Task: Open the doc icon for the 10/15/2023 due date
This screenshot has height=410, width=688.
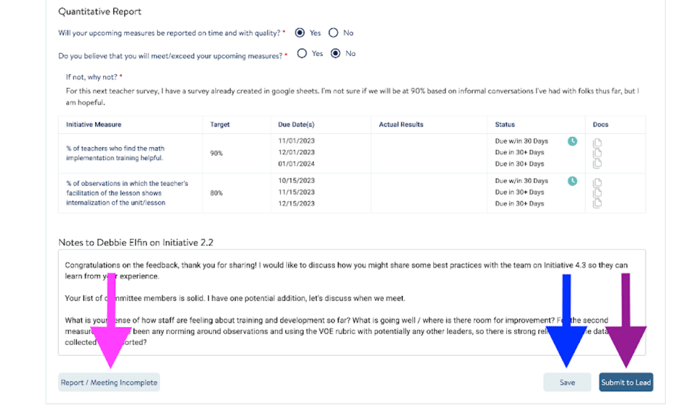Action: click(x=597, y=183)
